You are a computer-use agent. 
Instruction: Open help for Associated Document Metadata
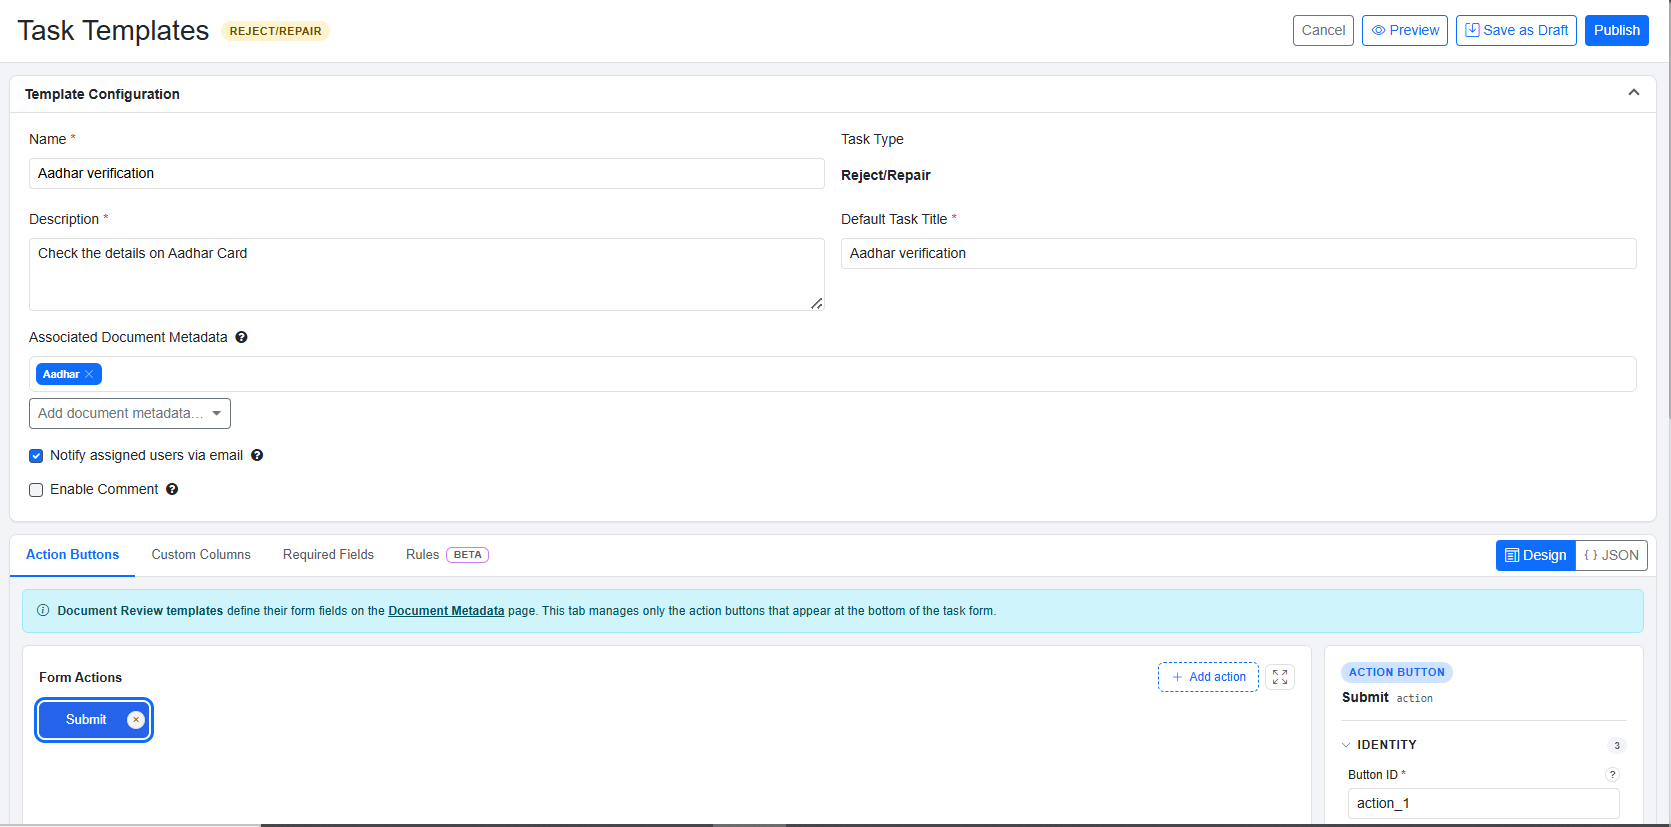(241, 337)
